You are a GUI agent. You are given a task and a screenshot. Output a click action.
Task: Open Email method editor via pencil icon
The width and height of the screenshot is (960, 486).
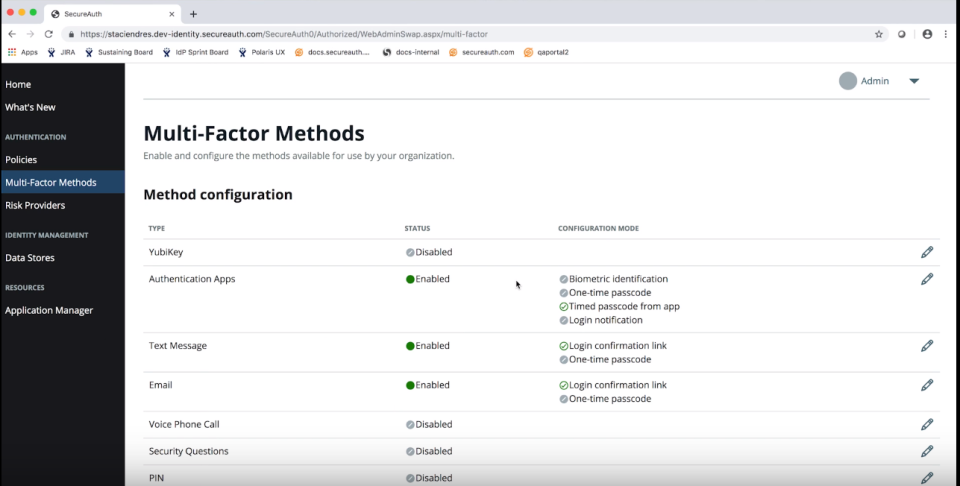click(927, 385)
